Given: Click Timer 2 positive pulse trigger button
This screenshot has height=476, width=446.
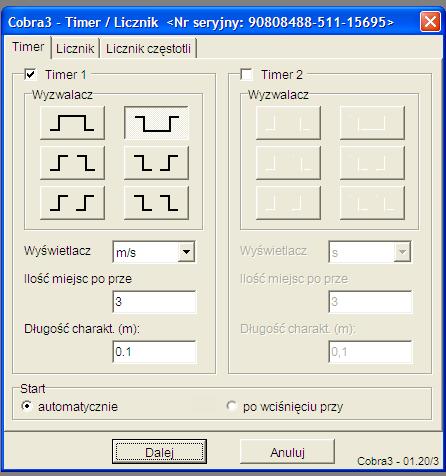Looking at the screenshot, I should pos(288,123).
